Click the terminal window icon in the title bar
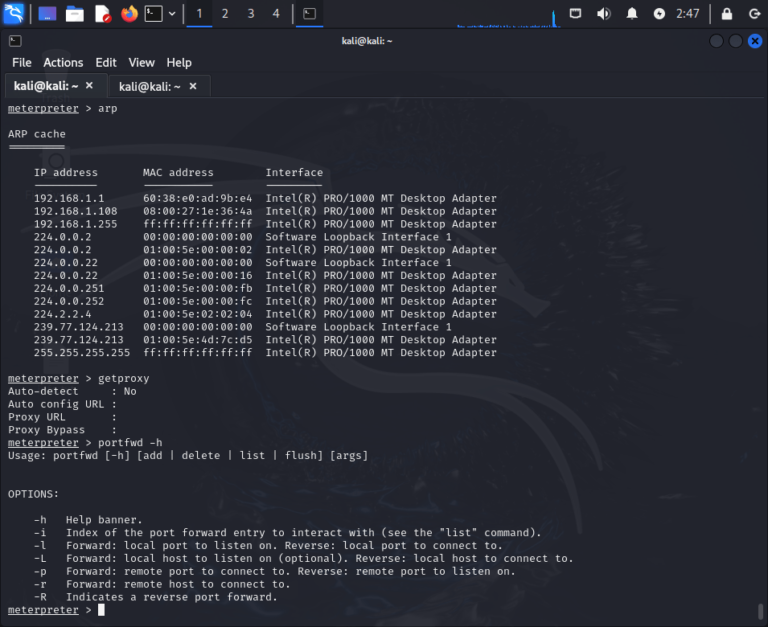768x627 pixels. point(15,41)
